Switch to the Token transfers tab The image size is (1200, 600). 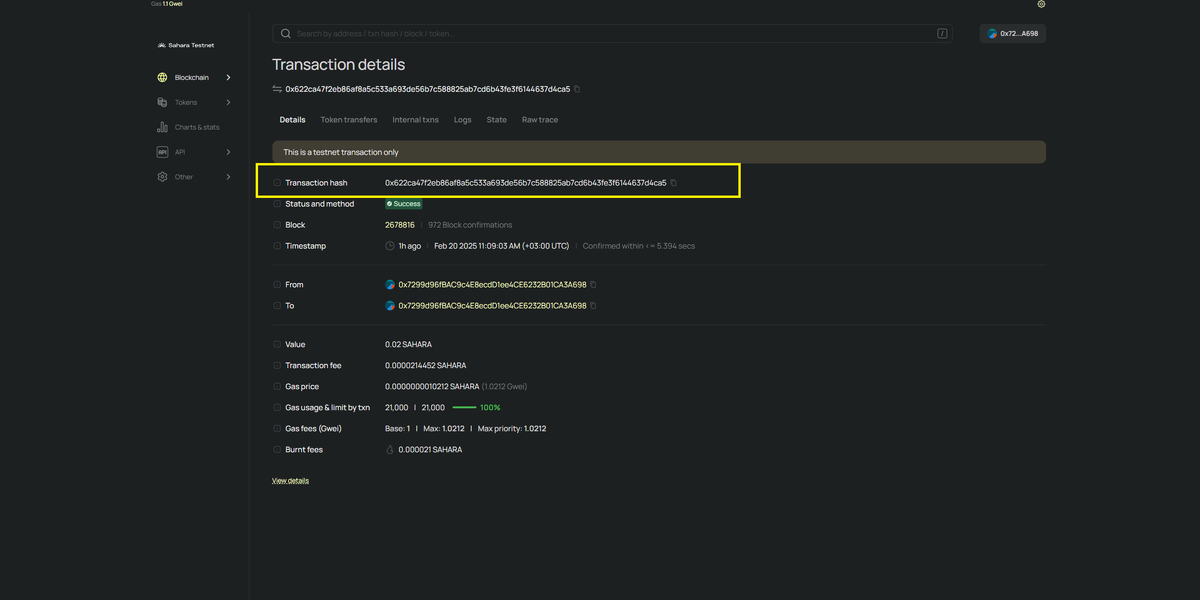click(349, 120)
